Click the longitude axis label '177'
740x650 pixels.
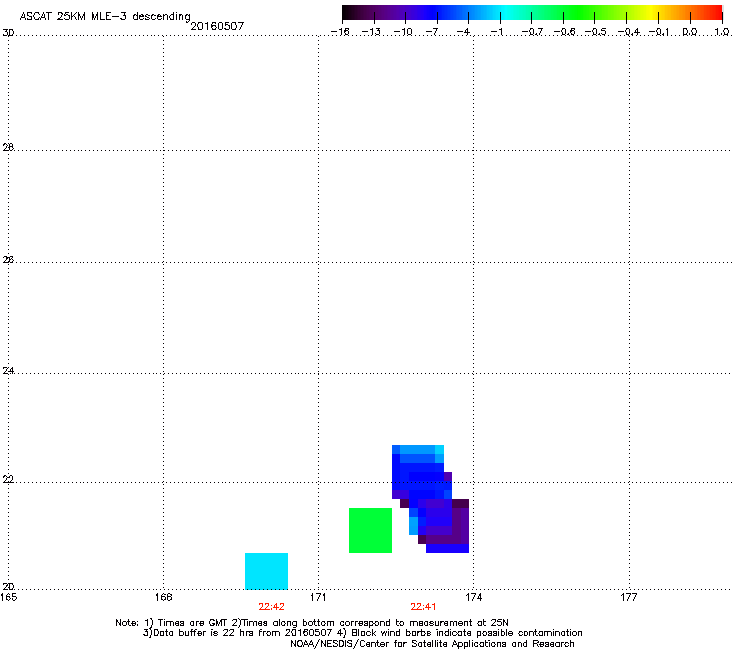click(629, 597)
